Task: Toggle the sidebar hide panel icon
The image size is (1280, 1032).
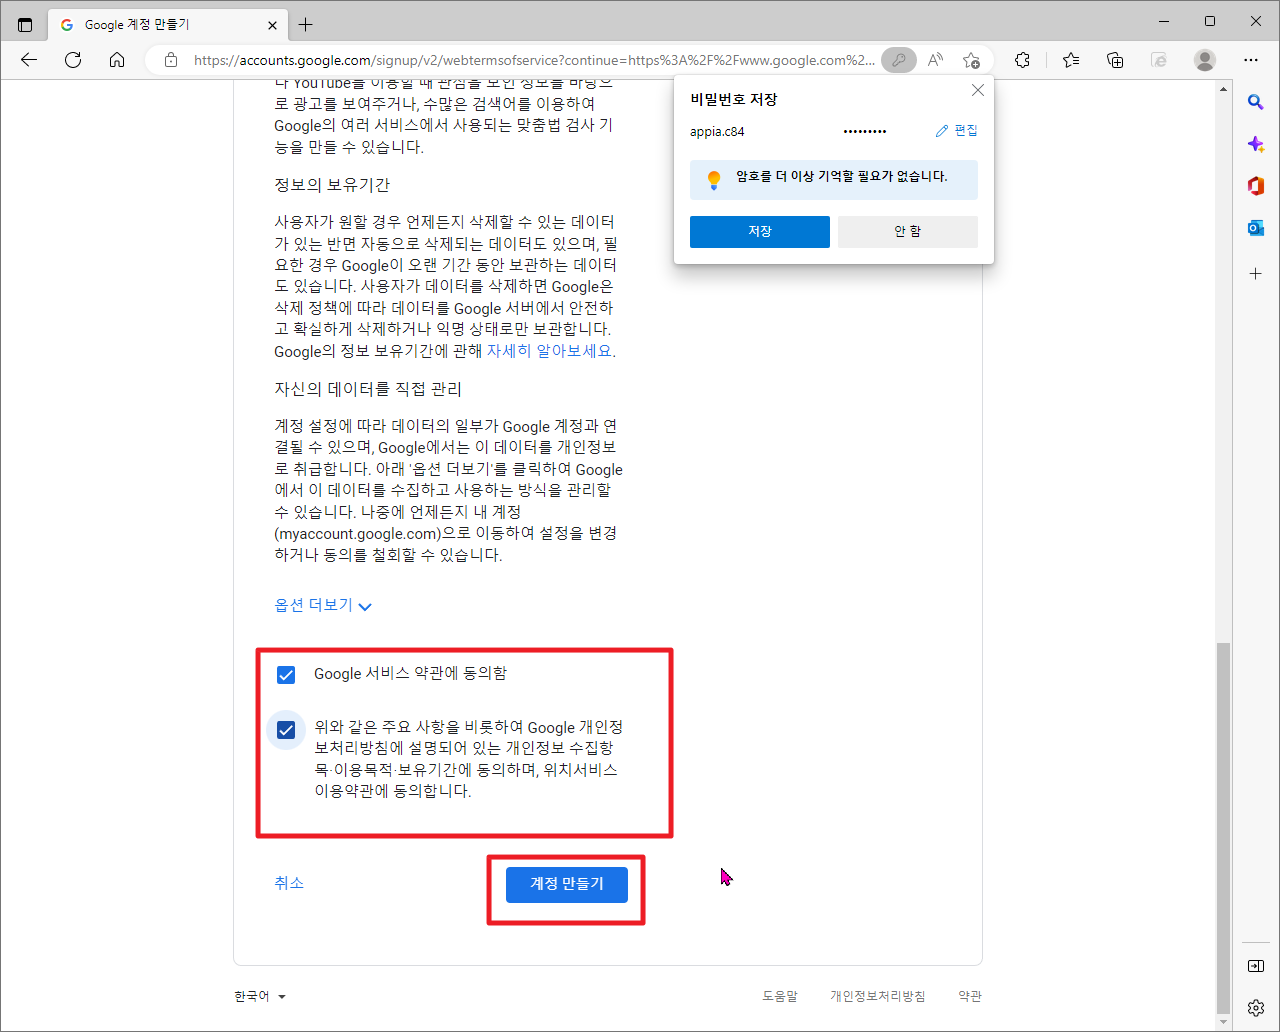Action: point(1256,966)
